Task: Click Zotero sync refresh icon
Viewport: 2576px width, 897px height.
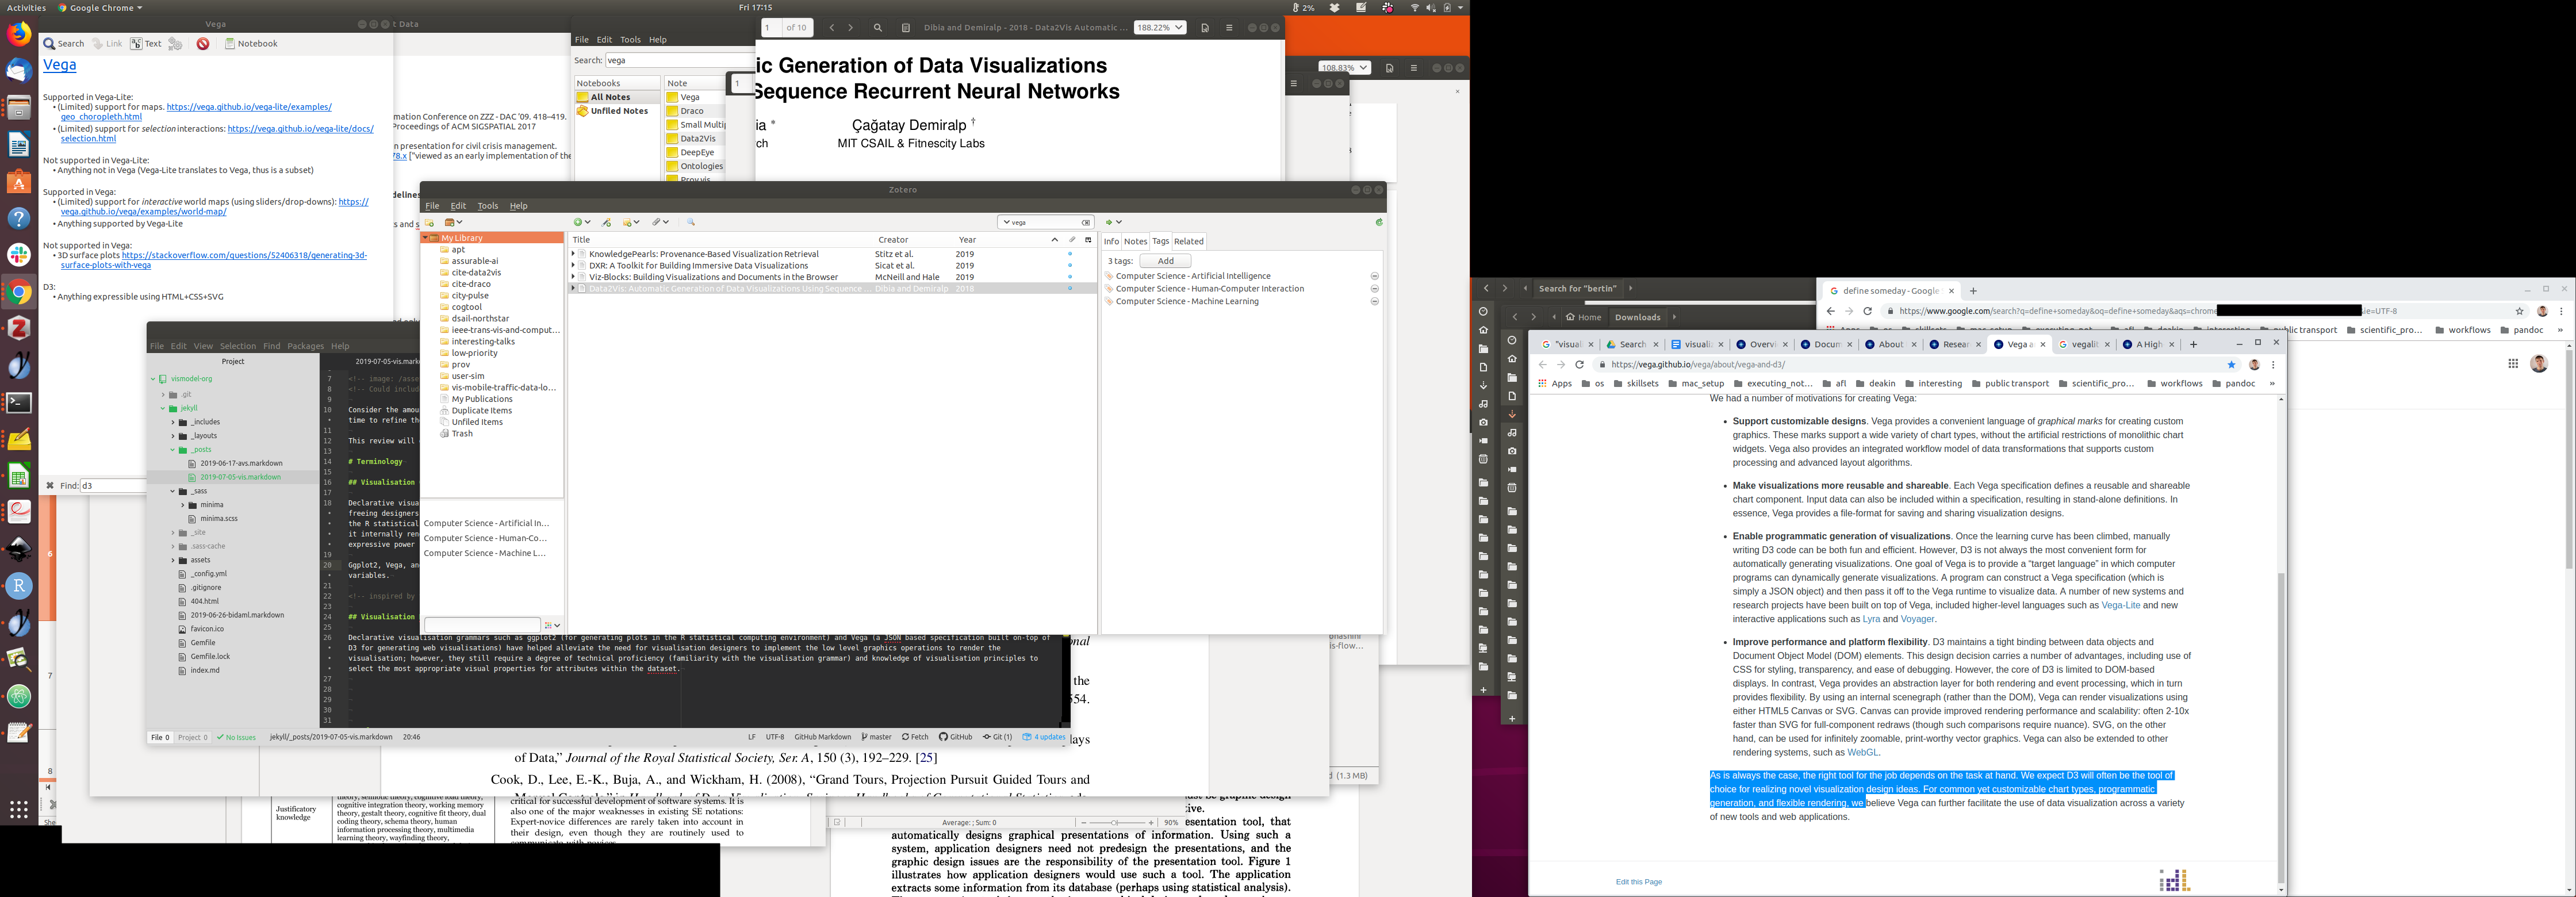Action: point(1378,222)
